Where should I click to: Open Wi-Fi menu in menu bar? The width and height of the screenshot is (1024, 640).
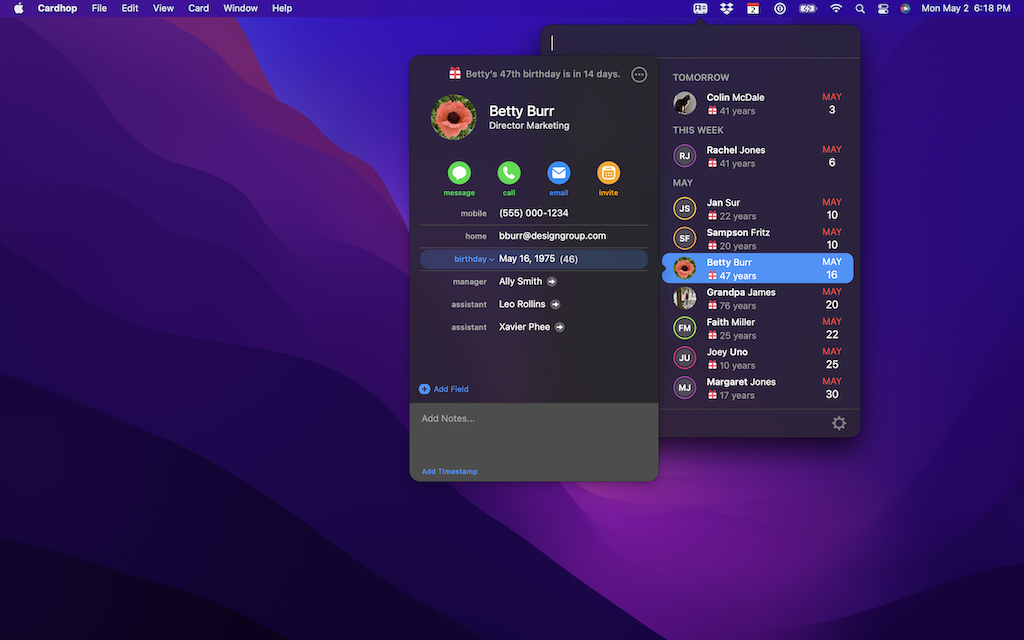(836, 8)
